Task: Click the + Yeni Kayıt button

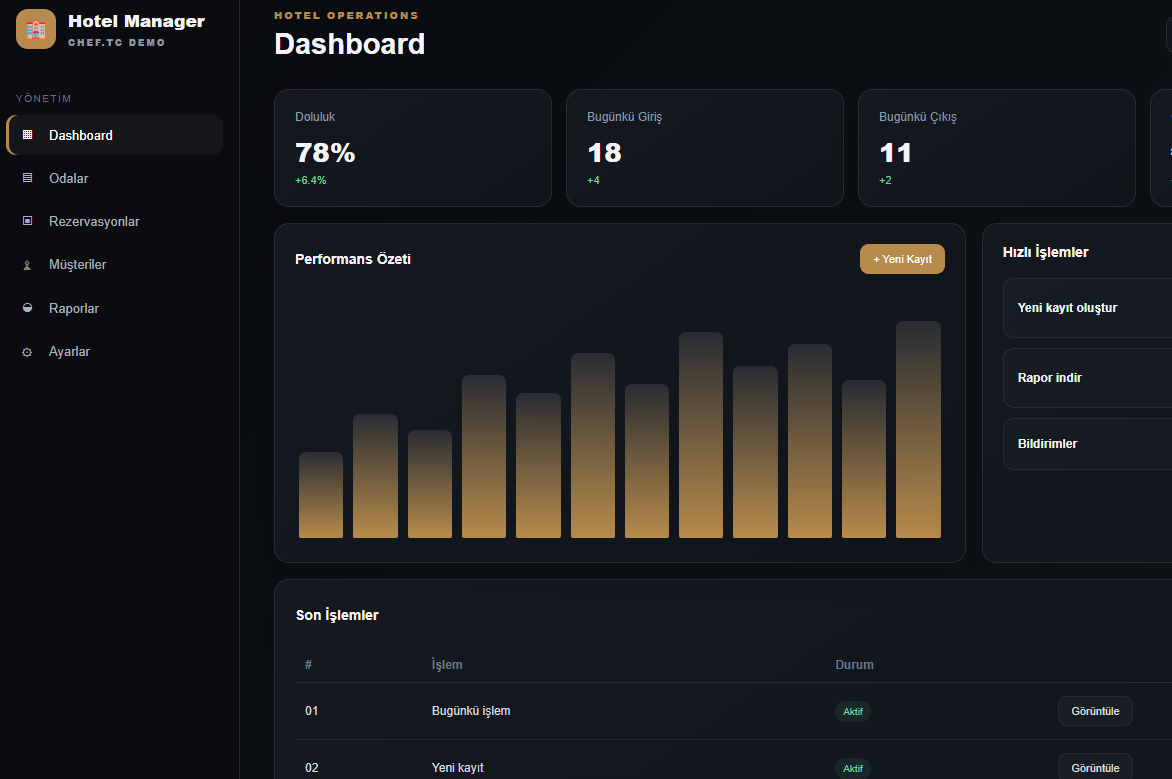Action: point(902,259)
